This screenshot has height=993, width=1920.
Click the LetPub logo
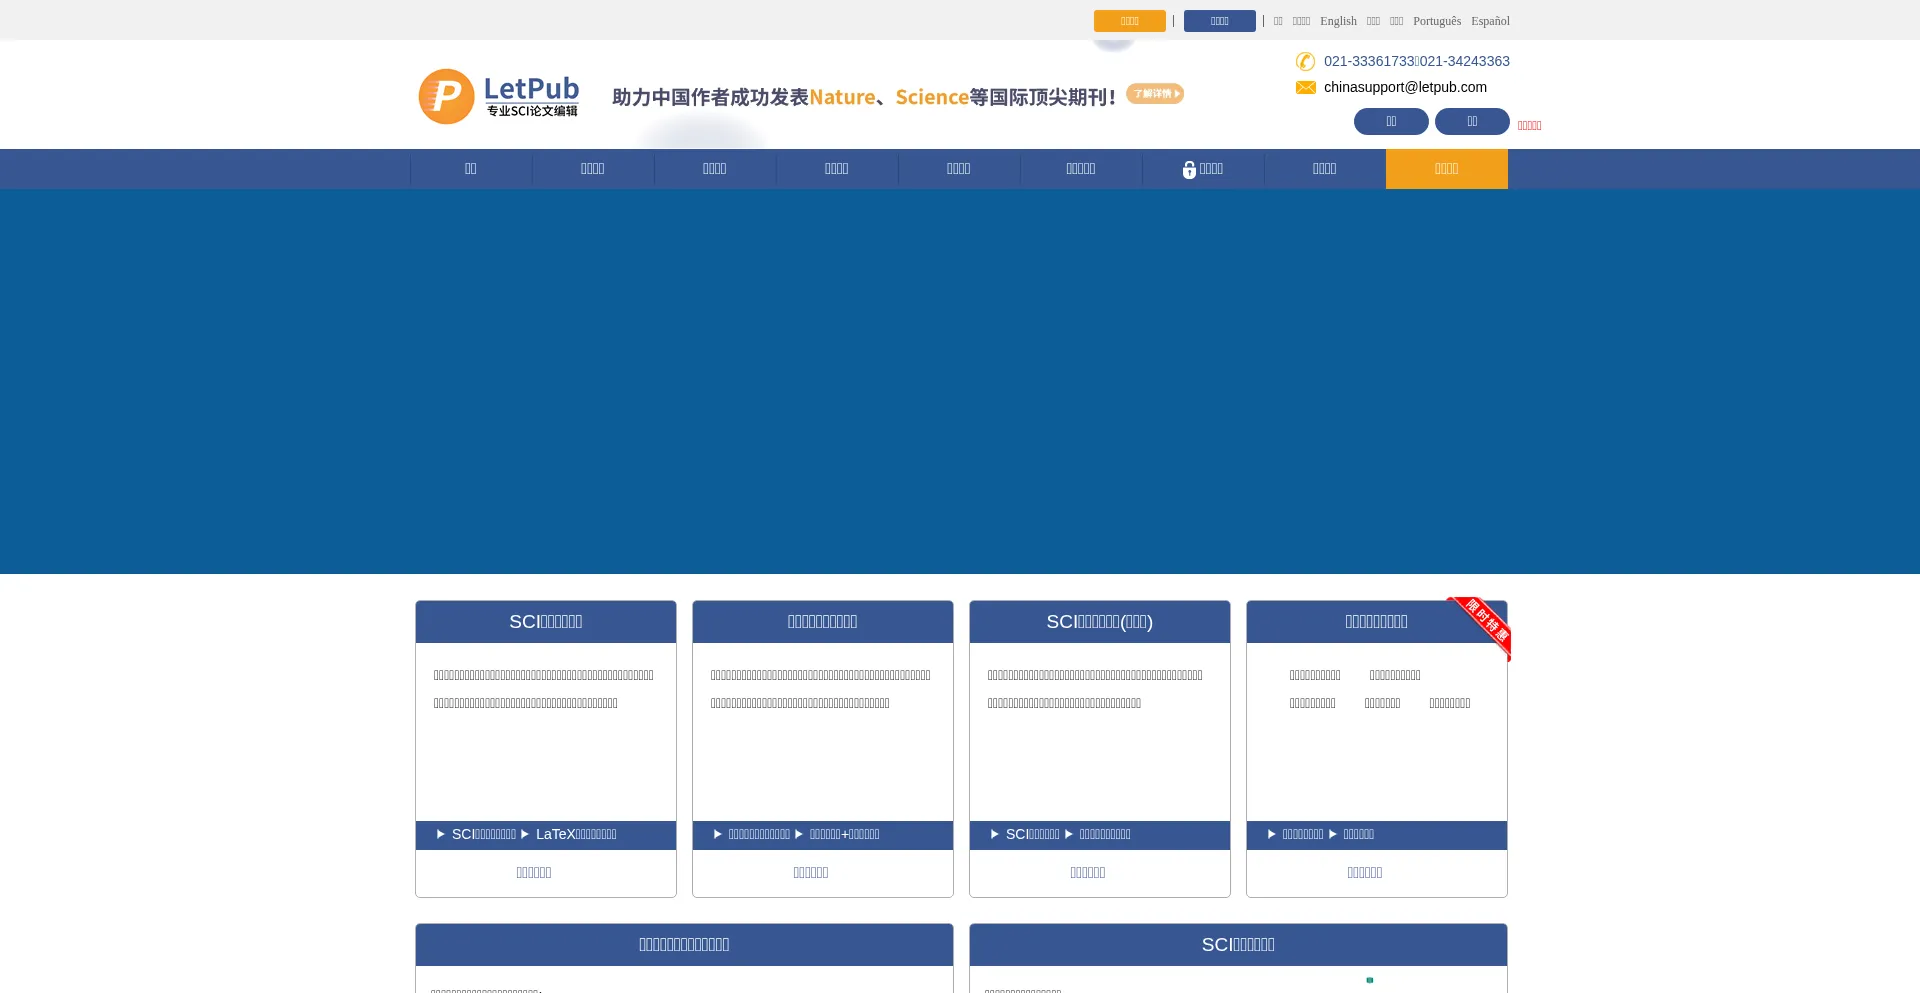498,97
